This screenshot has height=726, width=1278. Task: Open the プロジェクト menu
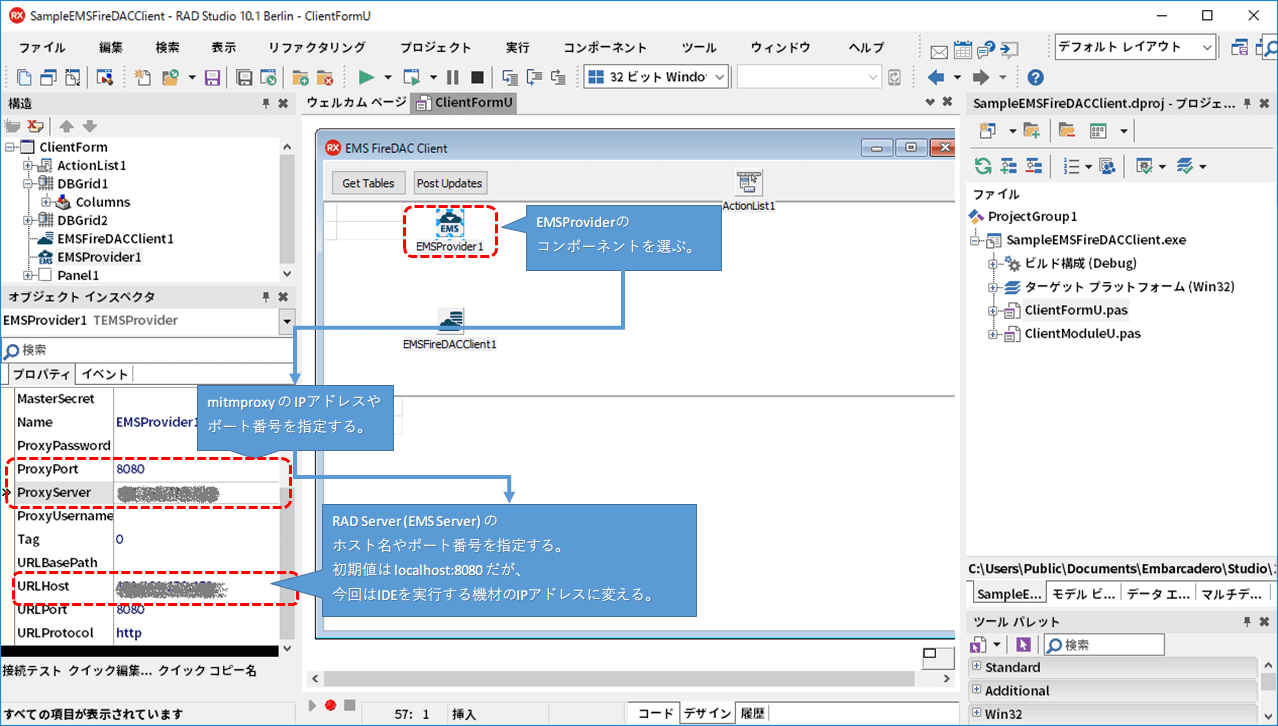436,47
